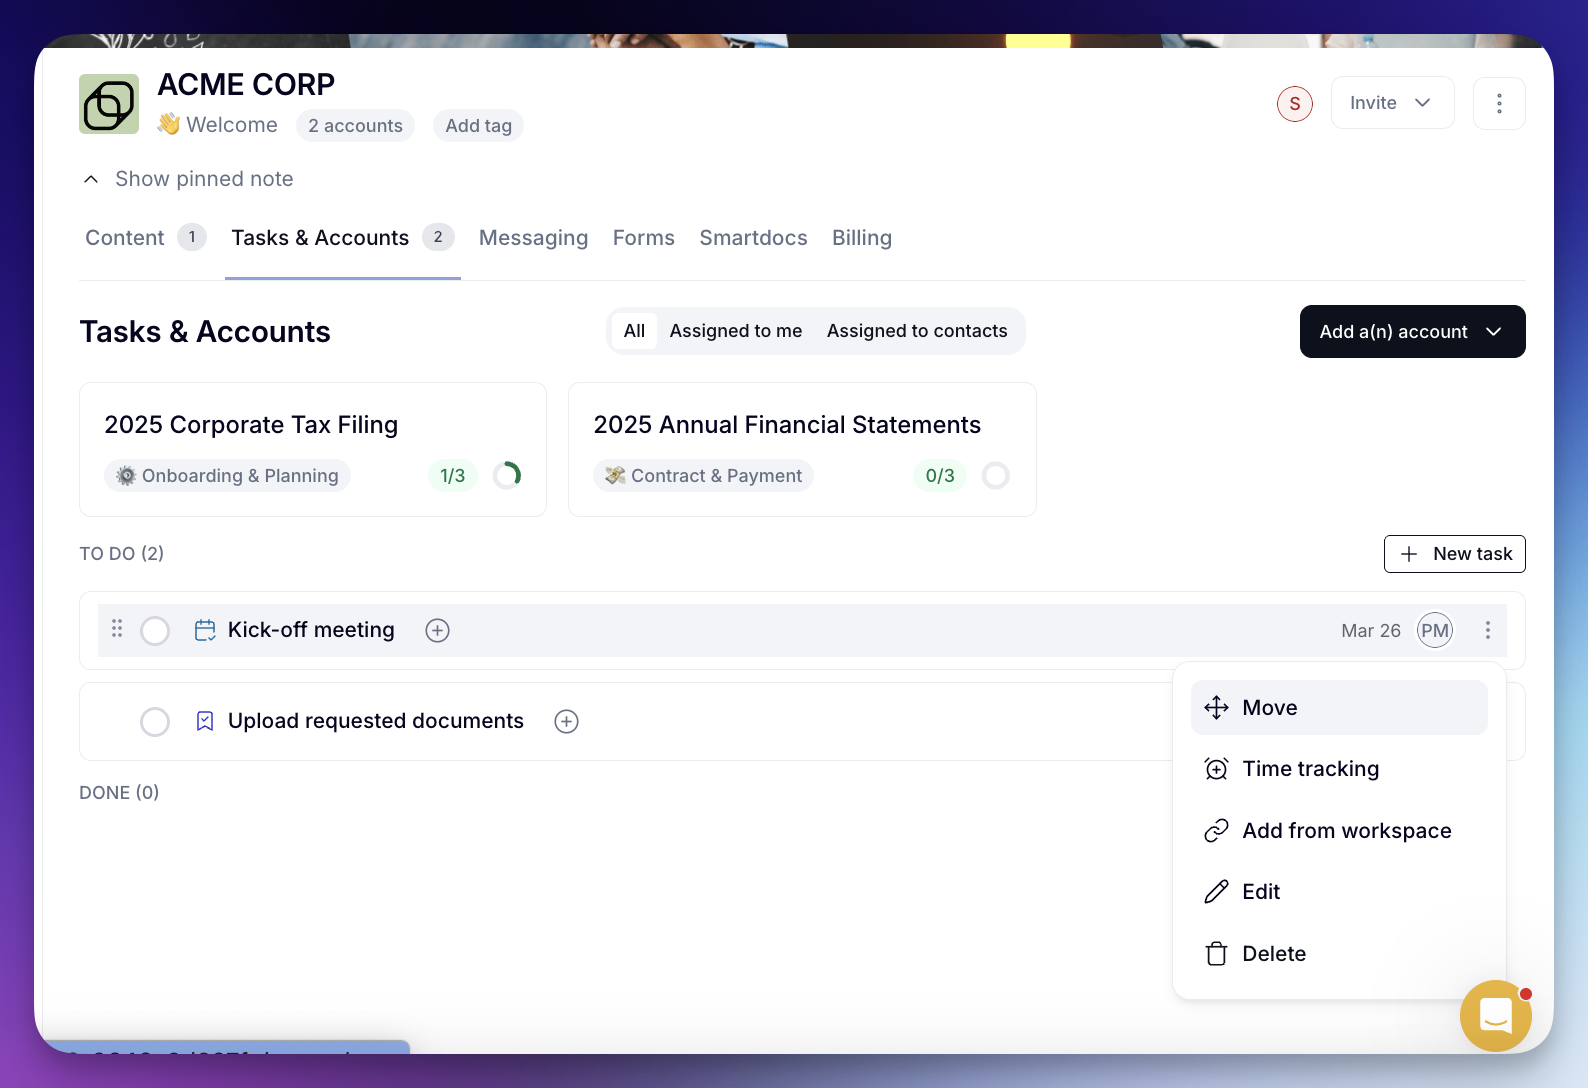Screen dimensions: 1588x1088
Task: Select Time tracking from the context menu
Action: point(1310,769)
